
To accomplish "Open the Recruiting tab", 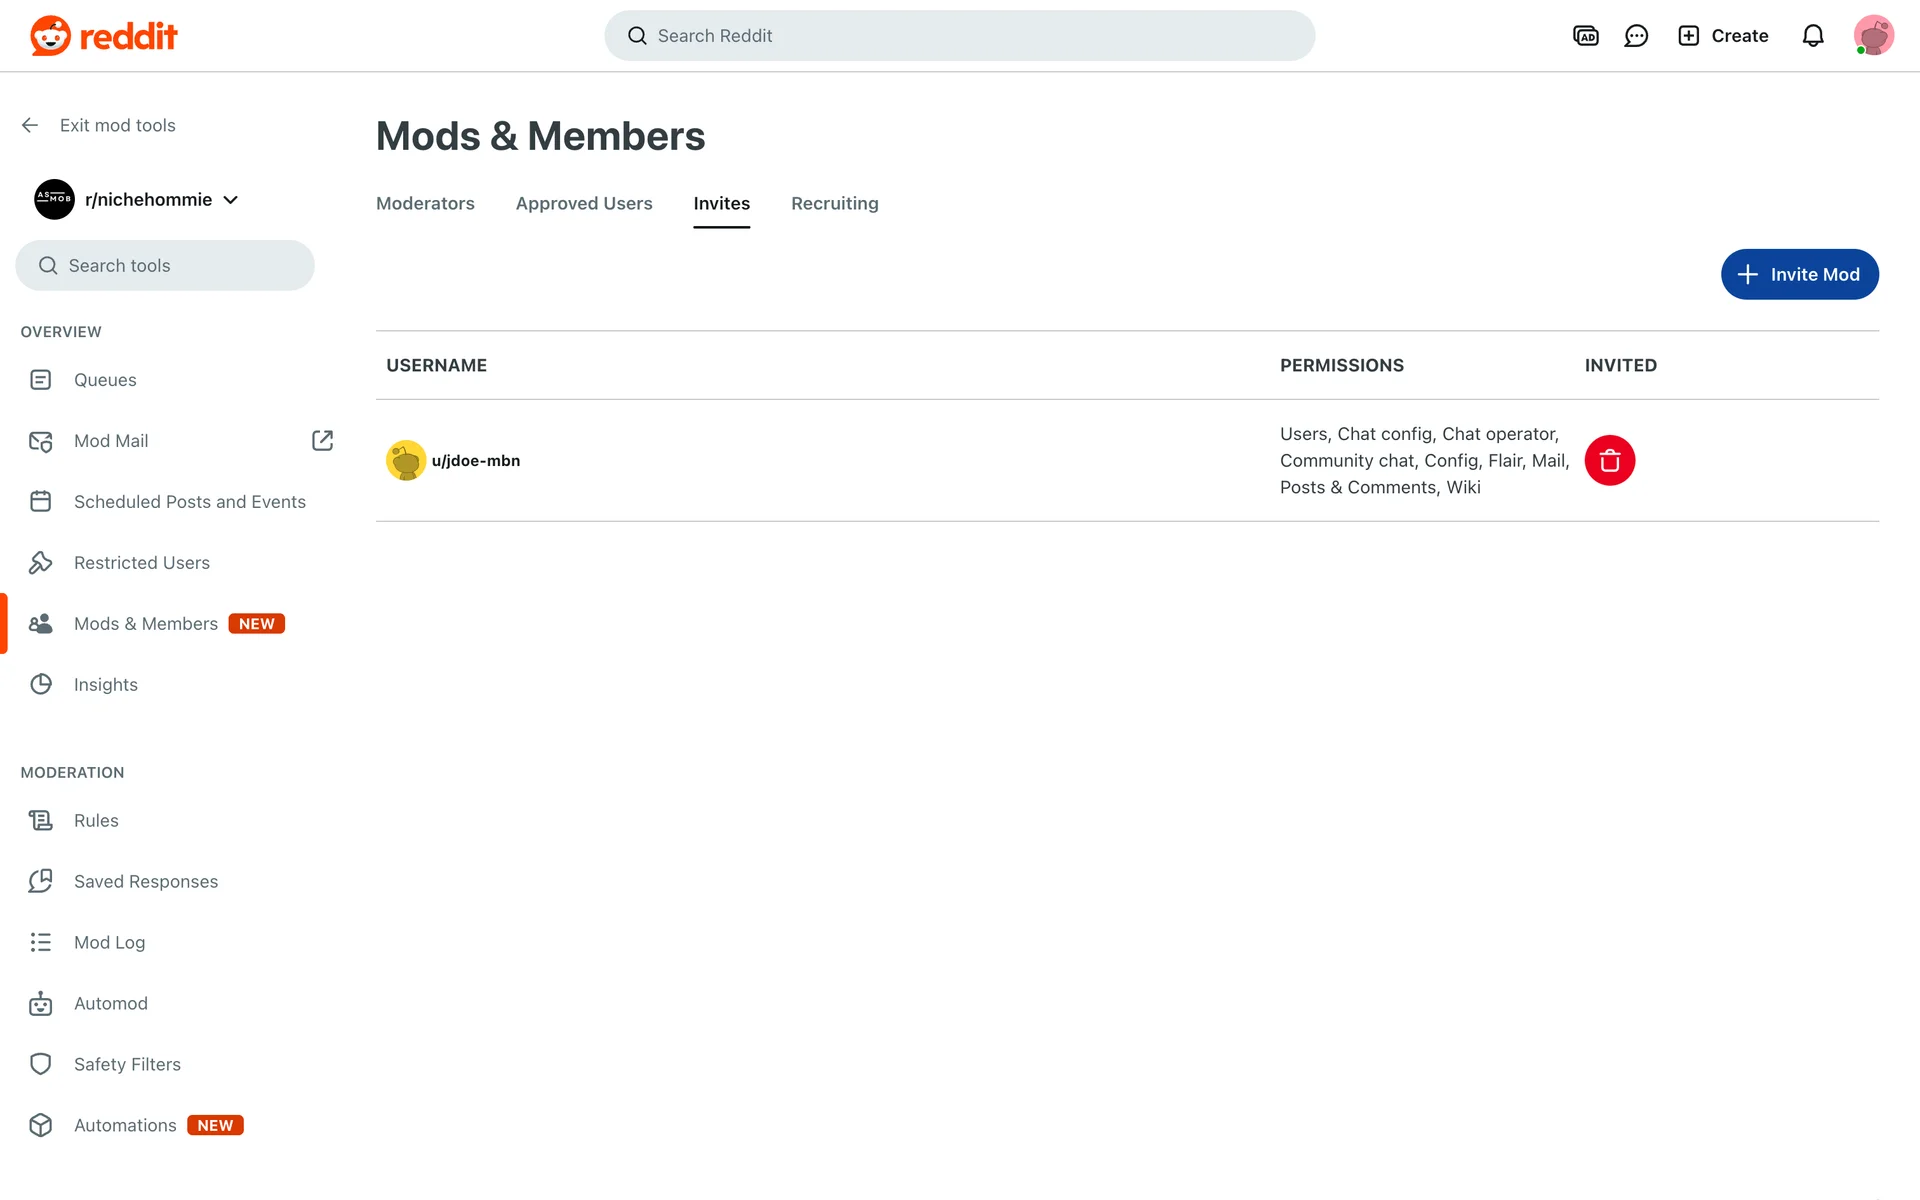I will 834,204.
